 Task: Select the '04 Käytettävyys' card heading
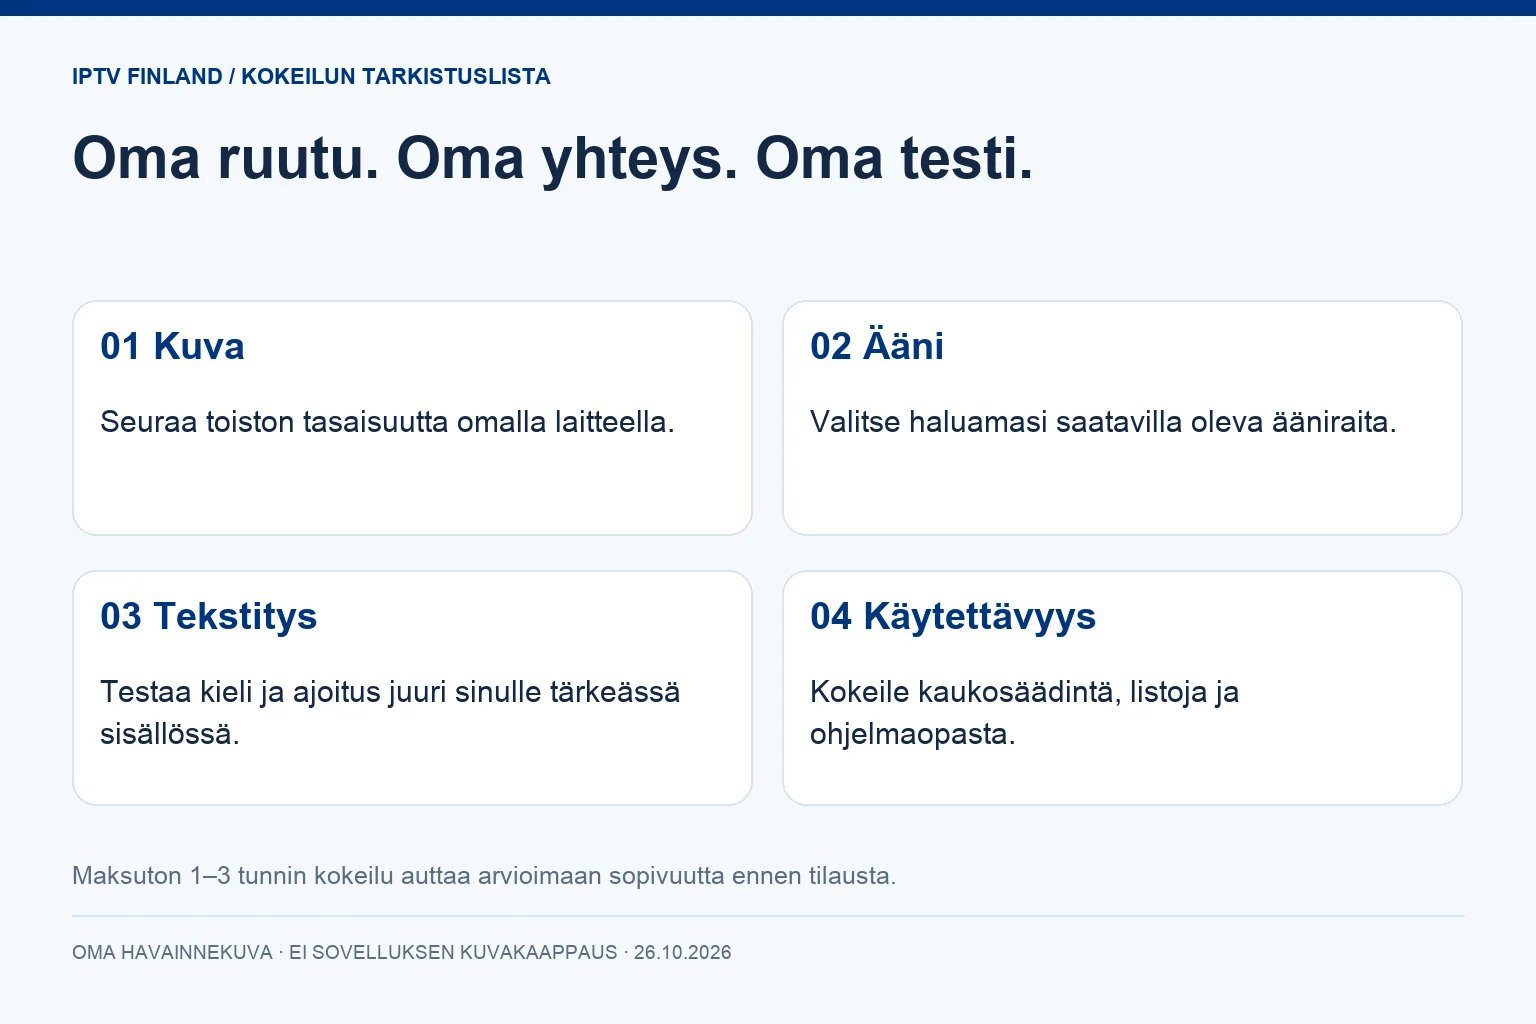click(953, 616)
